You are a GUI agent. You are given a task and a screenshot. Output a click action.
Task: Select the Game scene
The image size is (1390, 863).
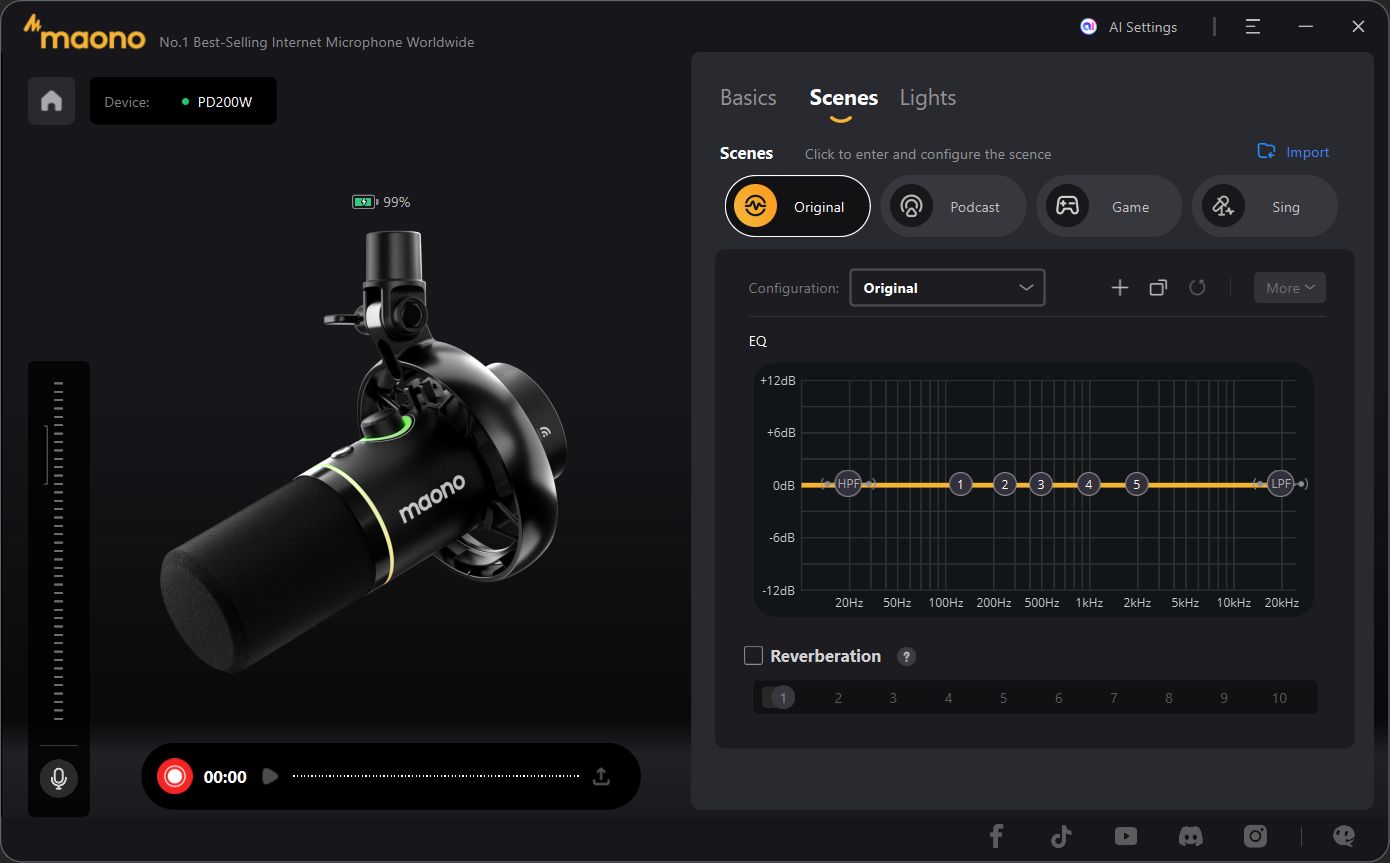coord(1110,206)
